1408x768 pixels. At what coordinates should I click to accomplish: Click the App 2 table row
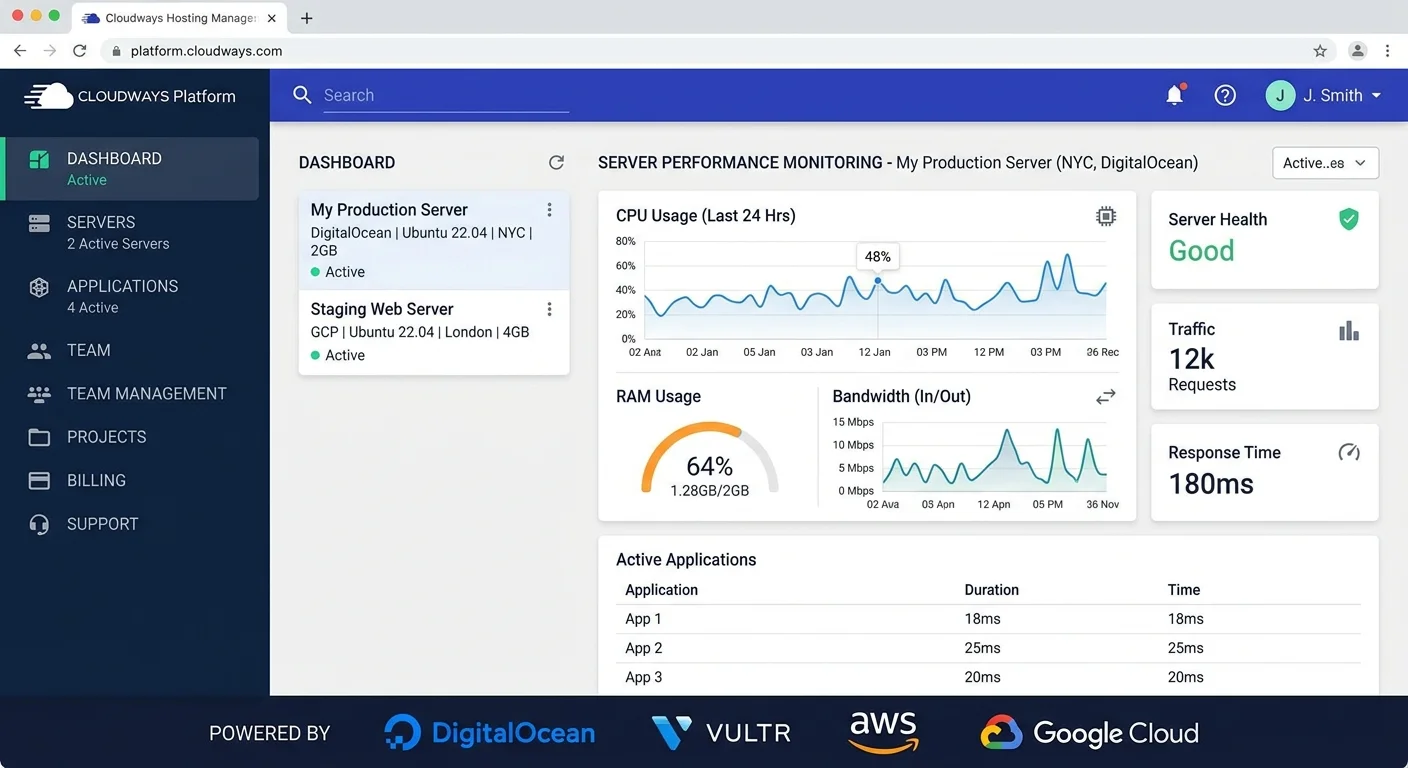(x=988, y=648)
